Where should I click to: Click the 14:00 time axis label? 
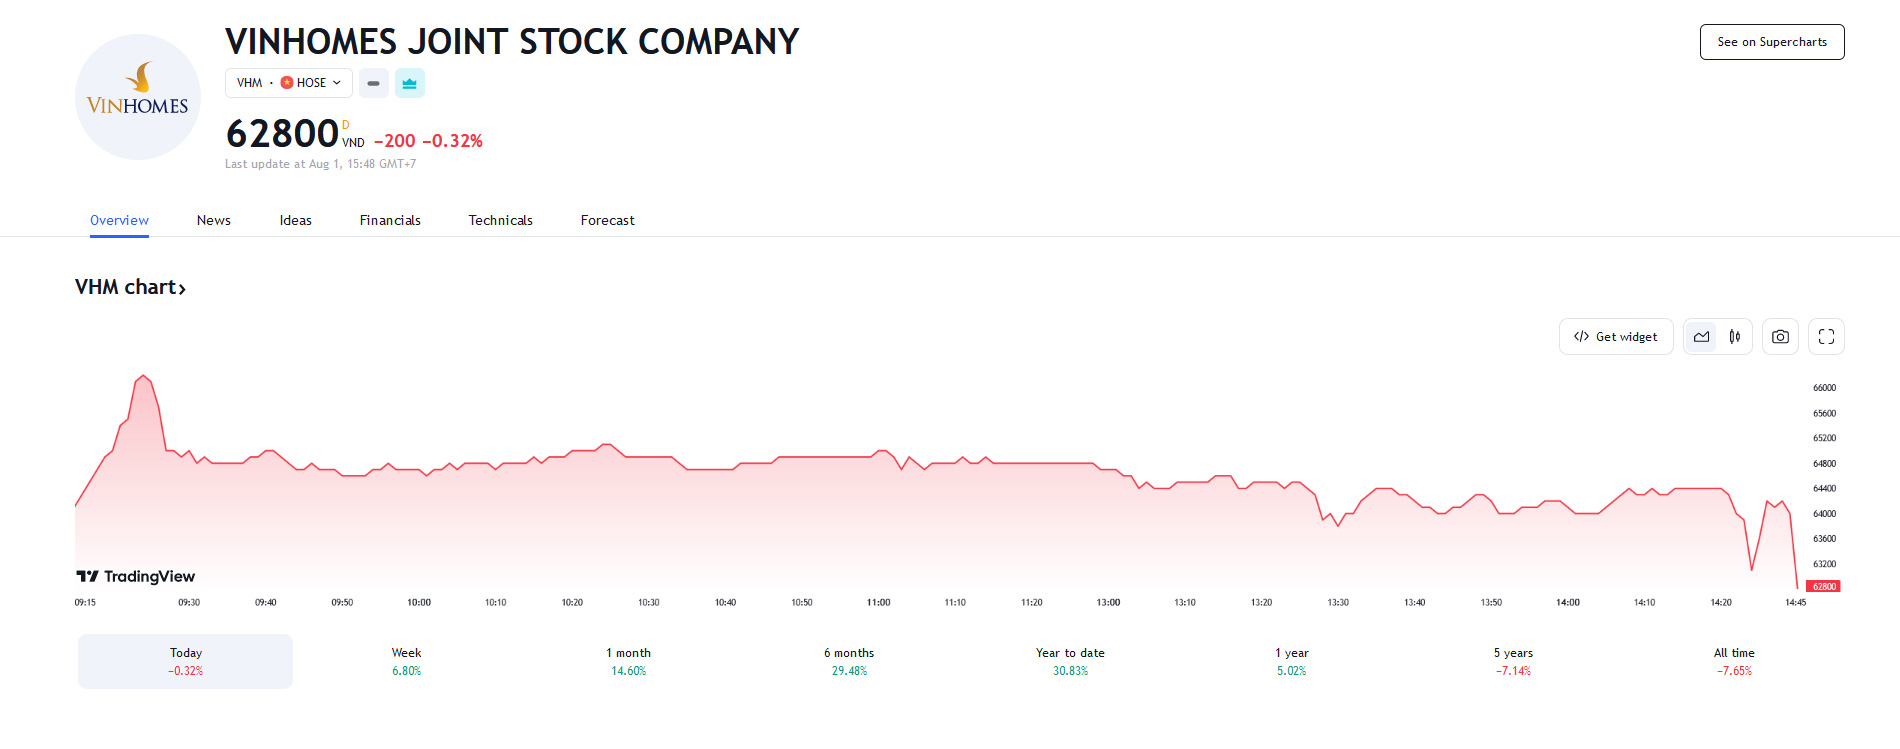click(1568, 603)
